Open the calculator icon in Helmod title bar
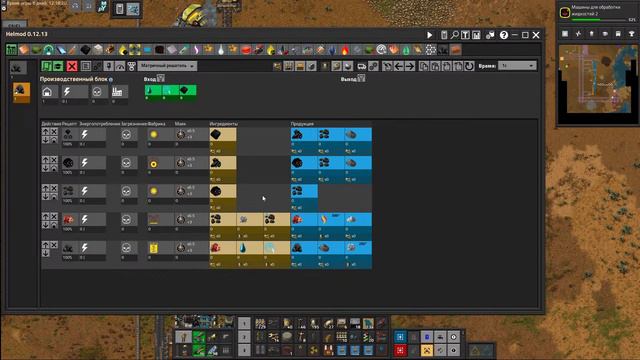The width and height of the screenshot is (640, 360). pos(444,35)
